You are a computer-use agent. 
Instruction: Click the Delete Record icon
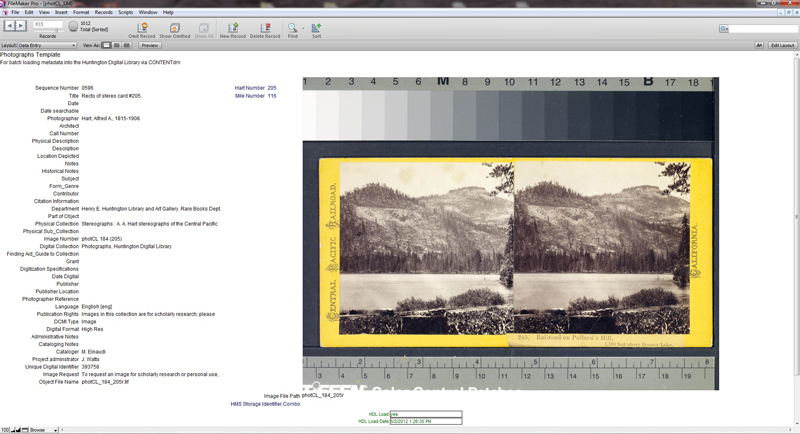[x=265, y=29]
